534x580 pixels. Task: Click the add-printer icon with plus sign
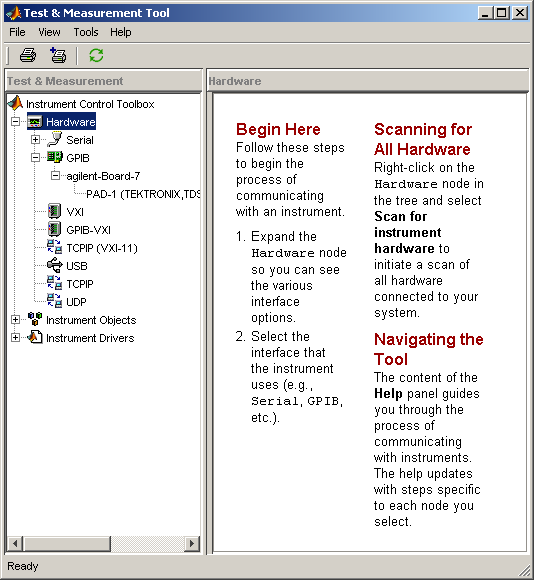pos(58,55)
